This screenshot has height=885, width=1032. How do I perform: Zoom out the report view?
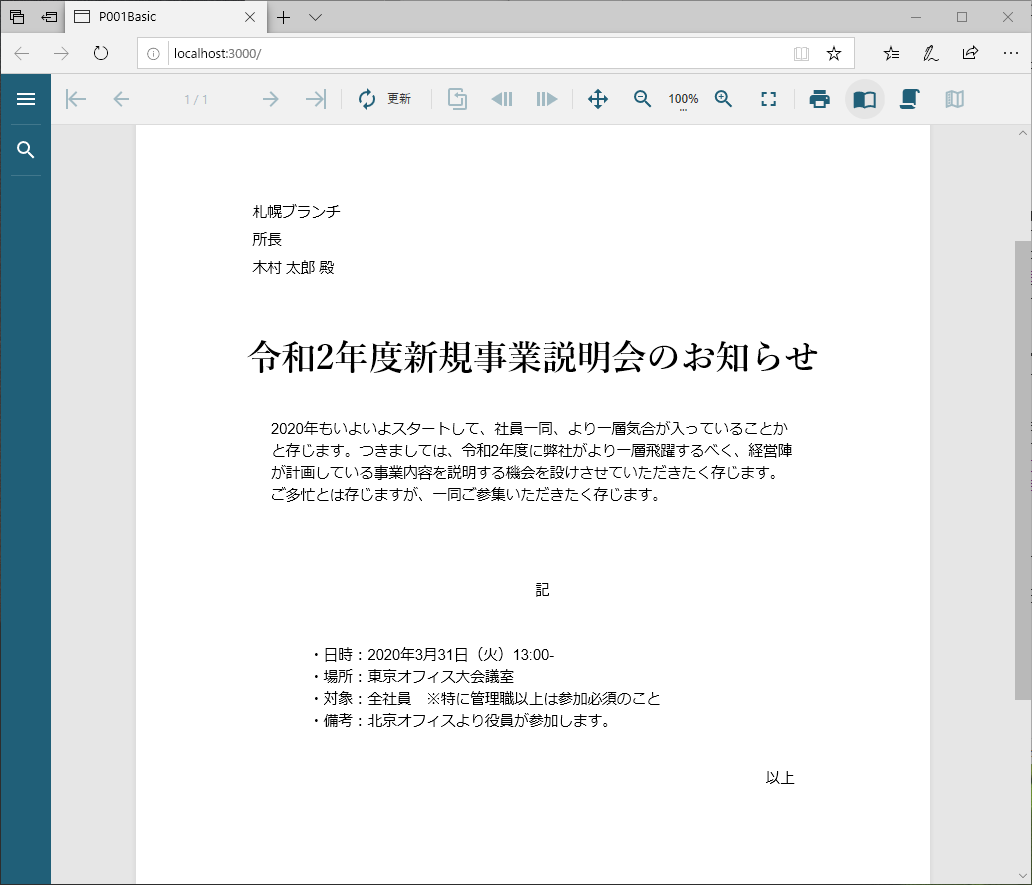[642, 99]
